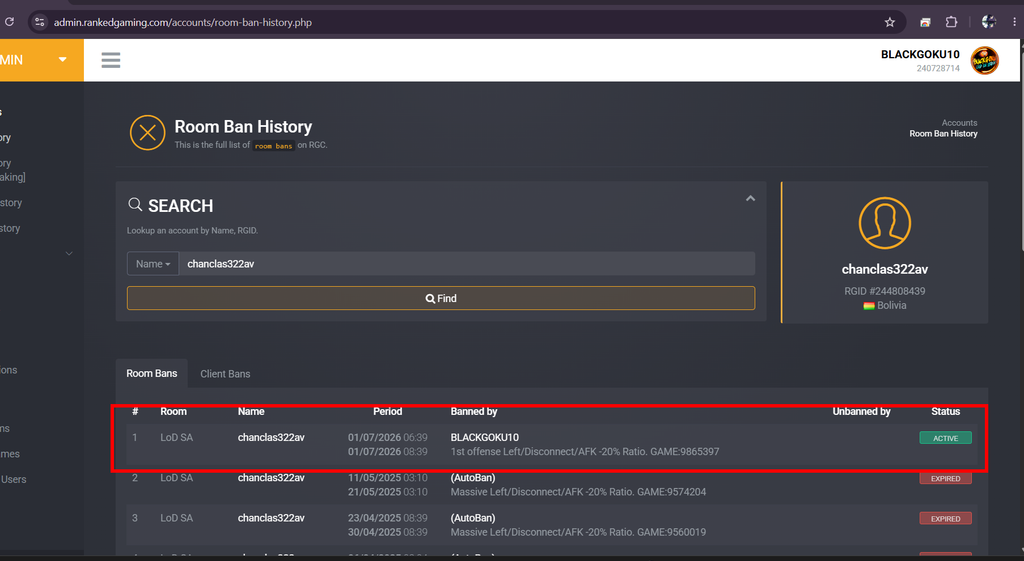1024x561 pixels.
Task: Click the Find button
Action: [441, 298]
